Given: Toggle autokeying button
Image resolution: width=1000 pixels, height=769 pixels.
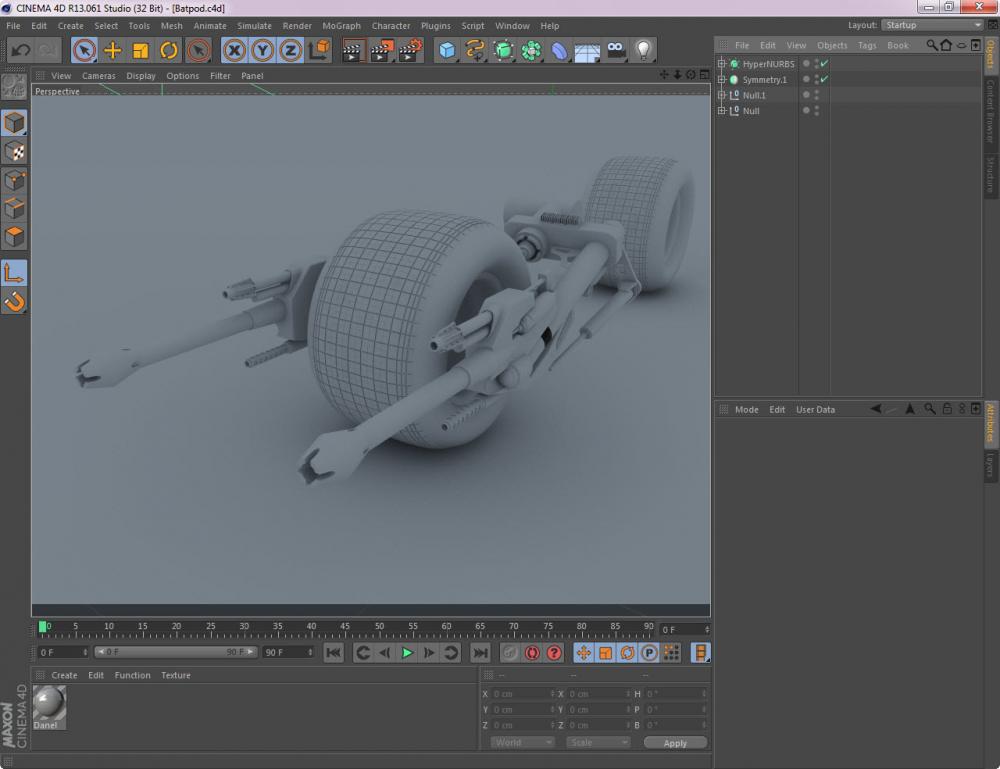Looking at the screenshot, I should (x=532, y=653).
